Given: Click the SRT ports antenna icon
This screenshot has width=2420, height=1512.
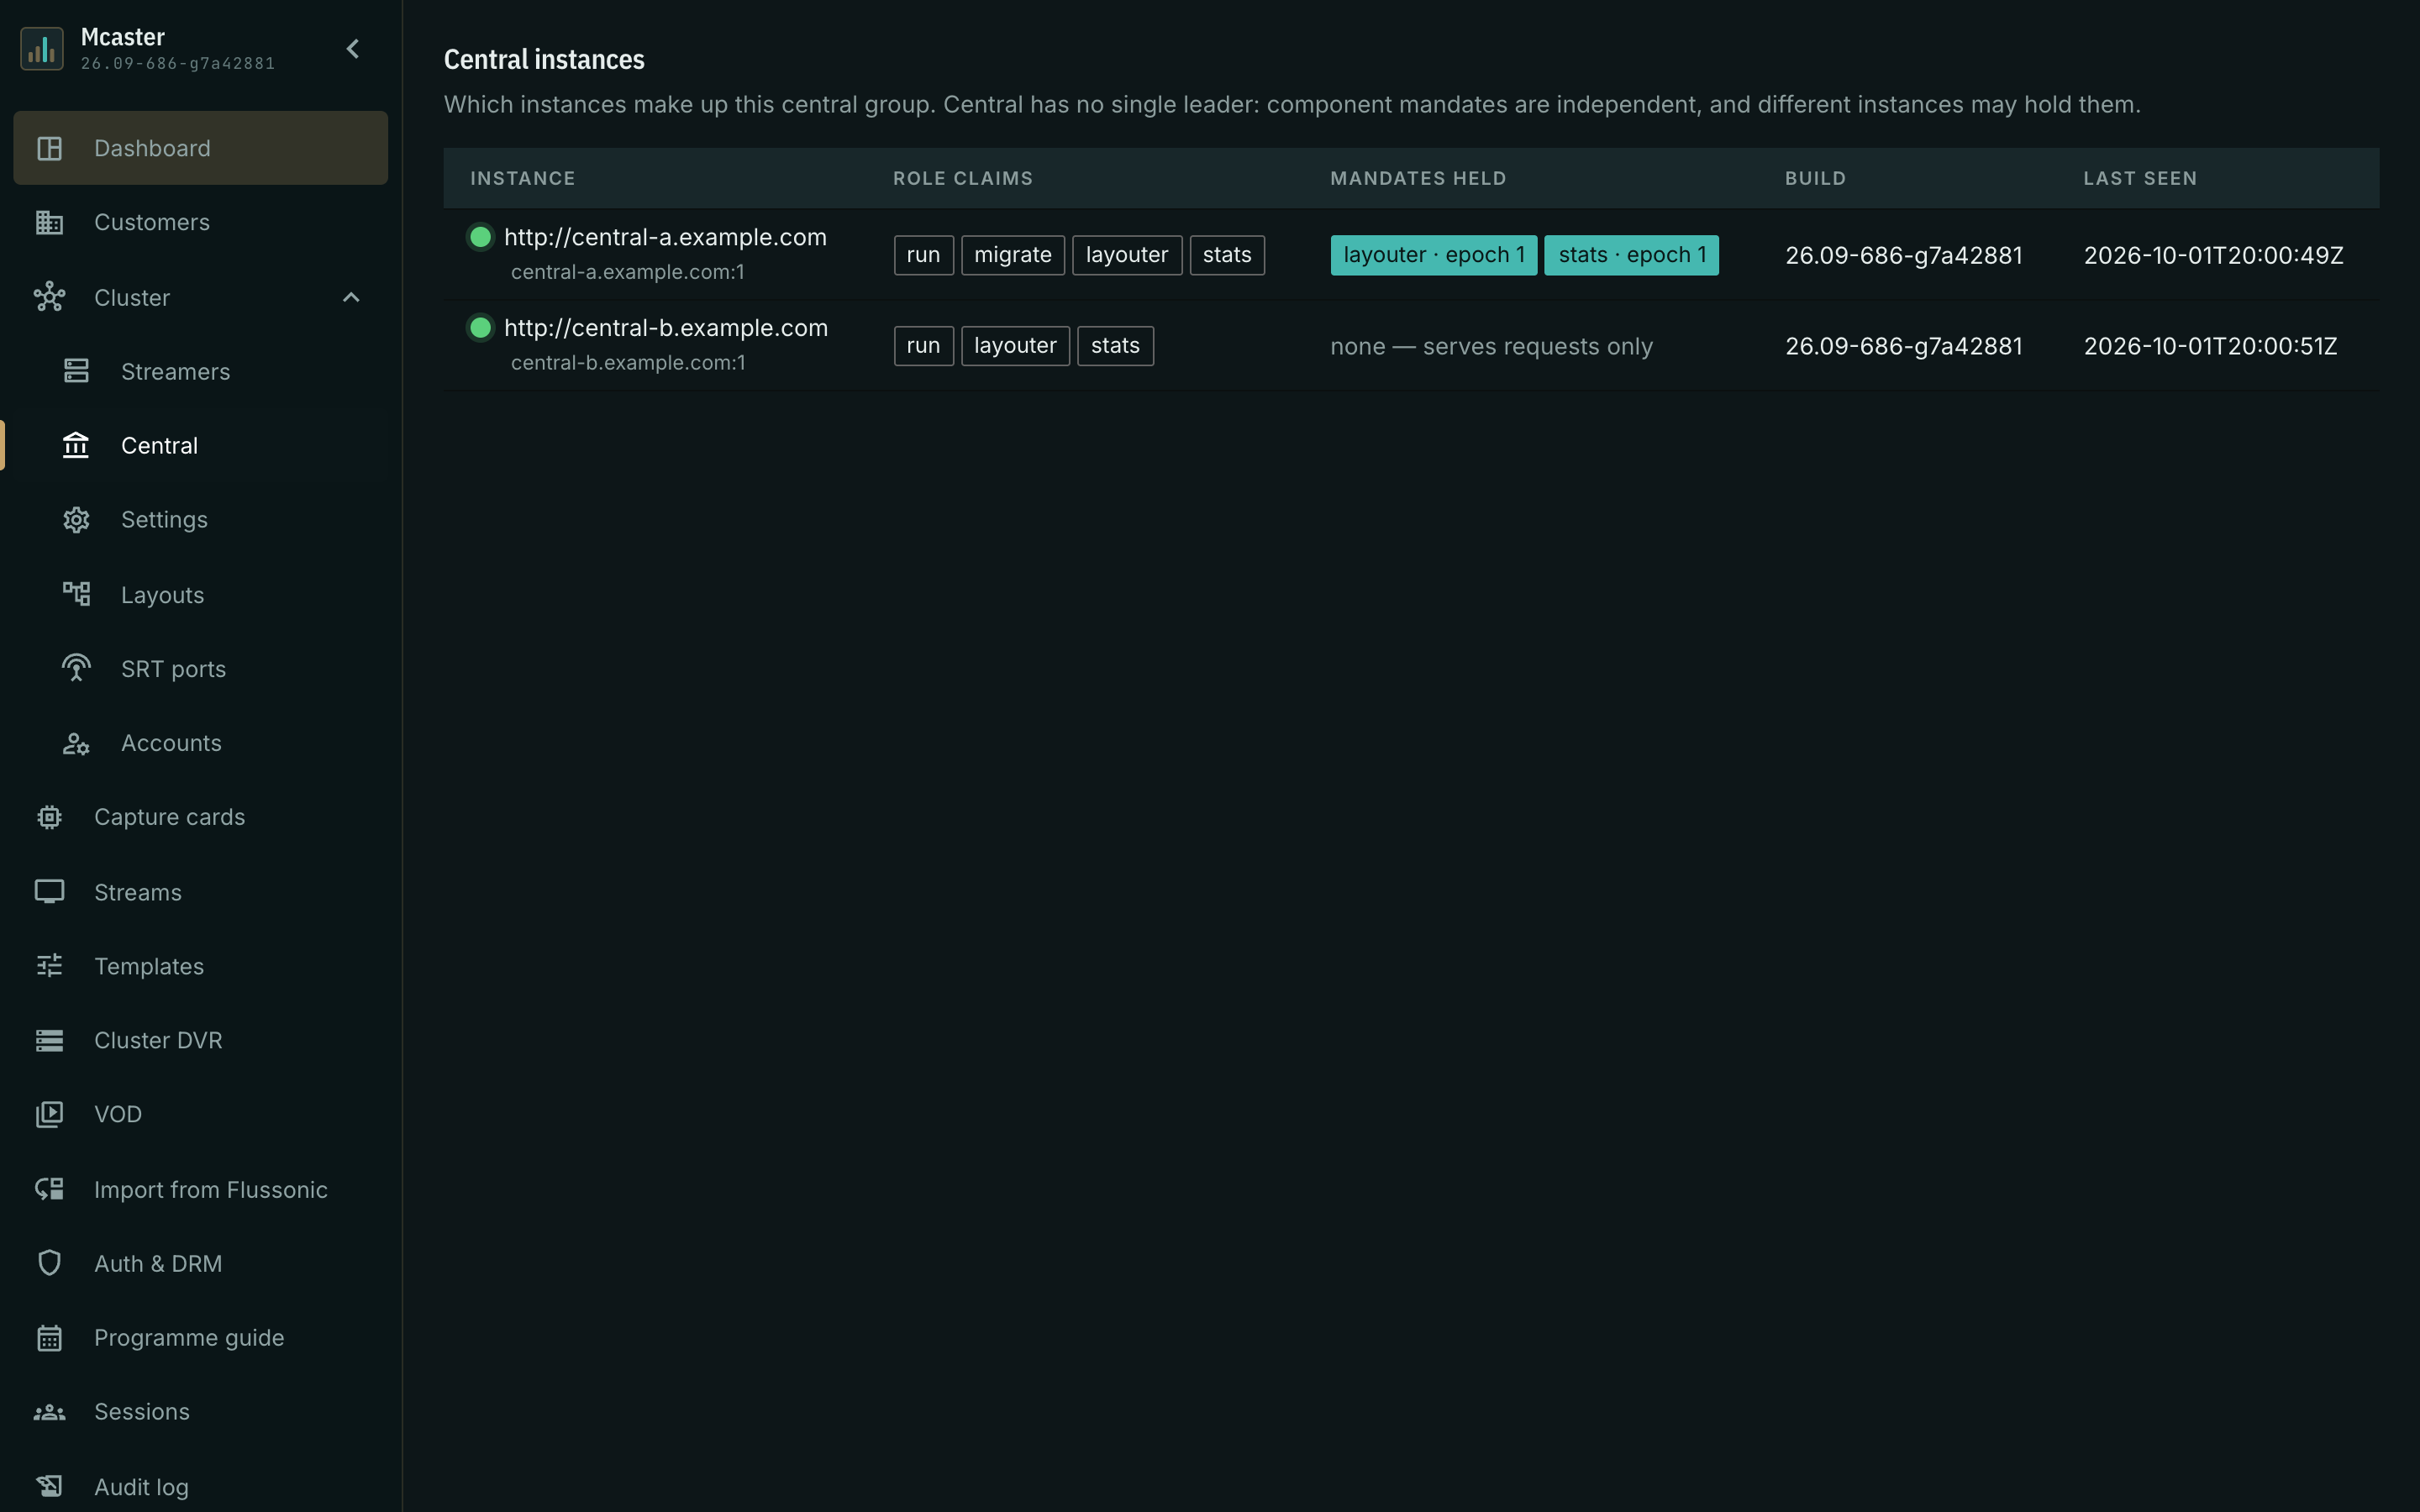Looking at the screenshot, I should (x=76, y=668).
